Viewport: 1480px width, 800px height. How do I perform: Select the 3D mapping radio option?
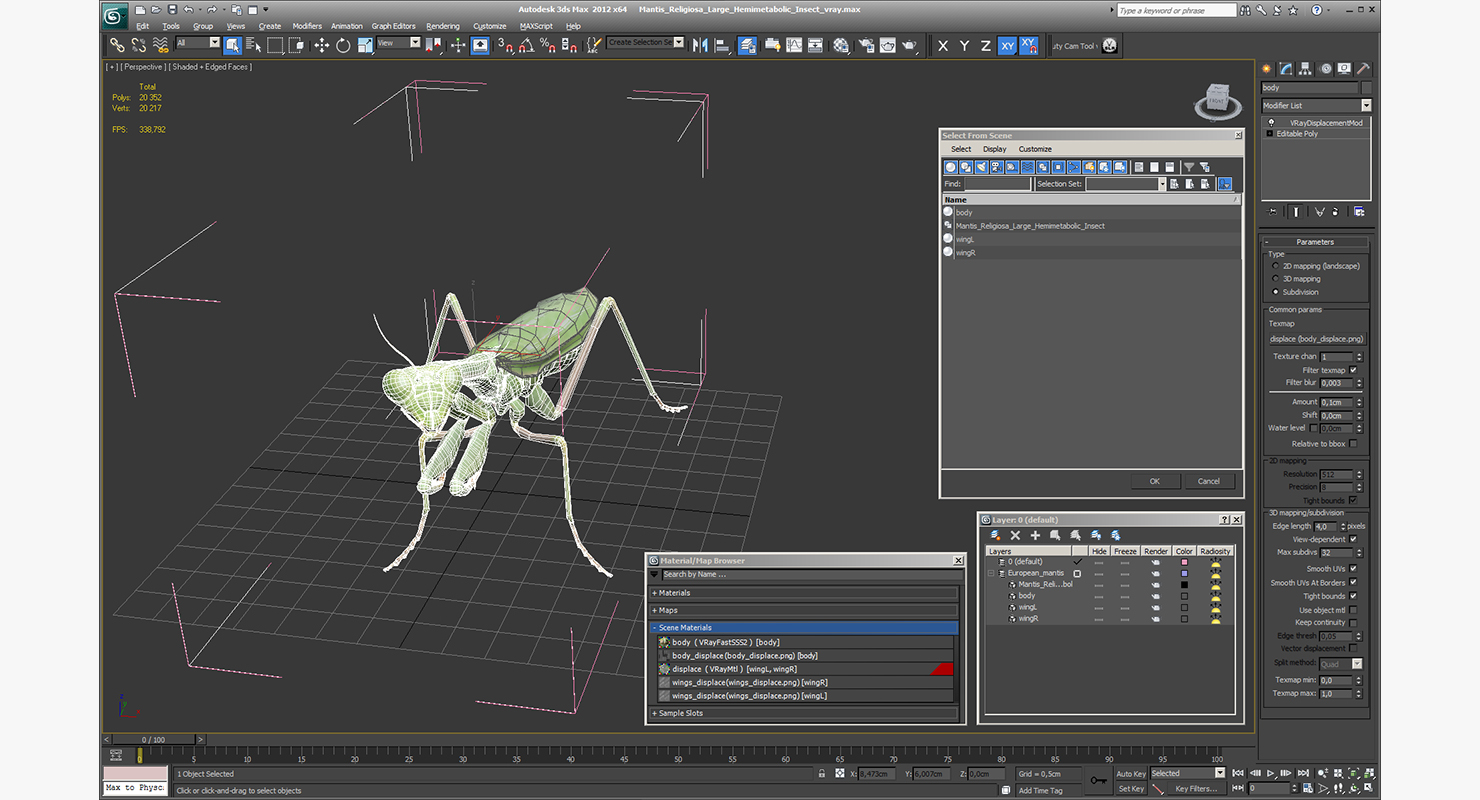(x=1275, y=279)
